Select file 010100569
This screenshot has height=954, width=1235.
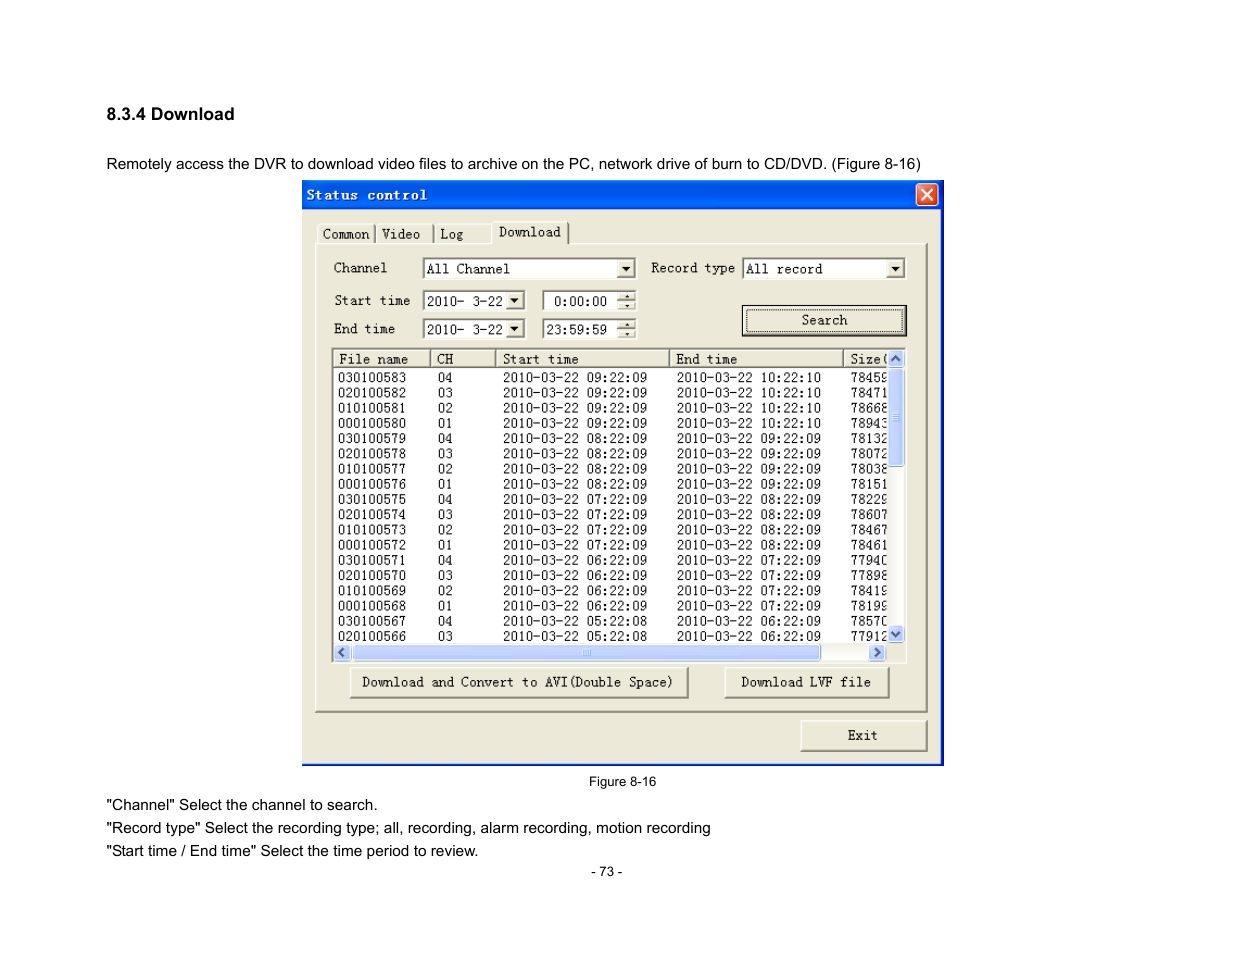(x=372, y=591)
